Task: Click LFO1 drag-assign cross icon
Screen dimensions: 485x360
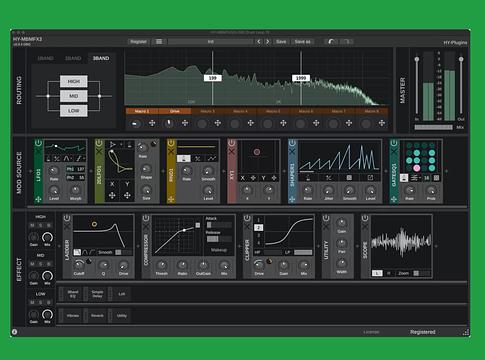Action: [x=38, y=199]
